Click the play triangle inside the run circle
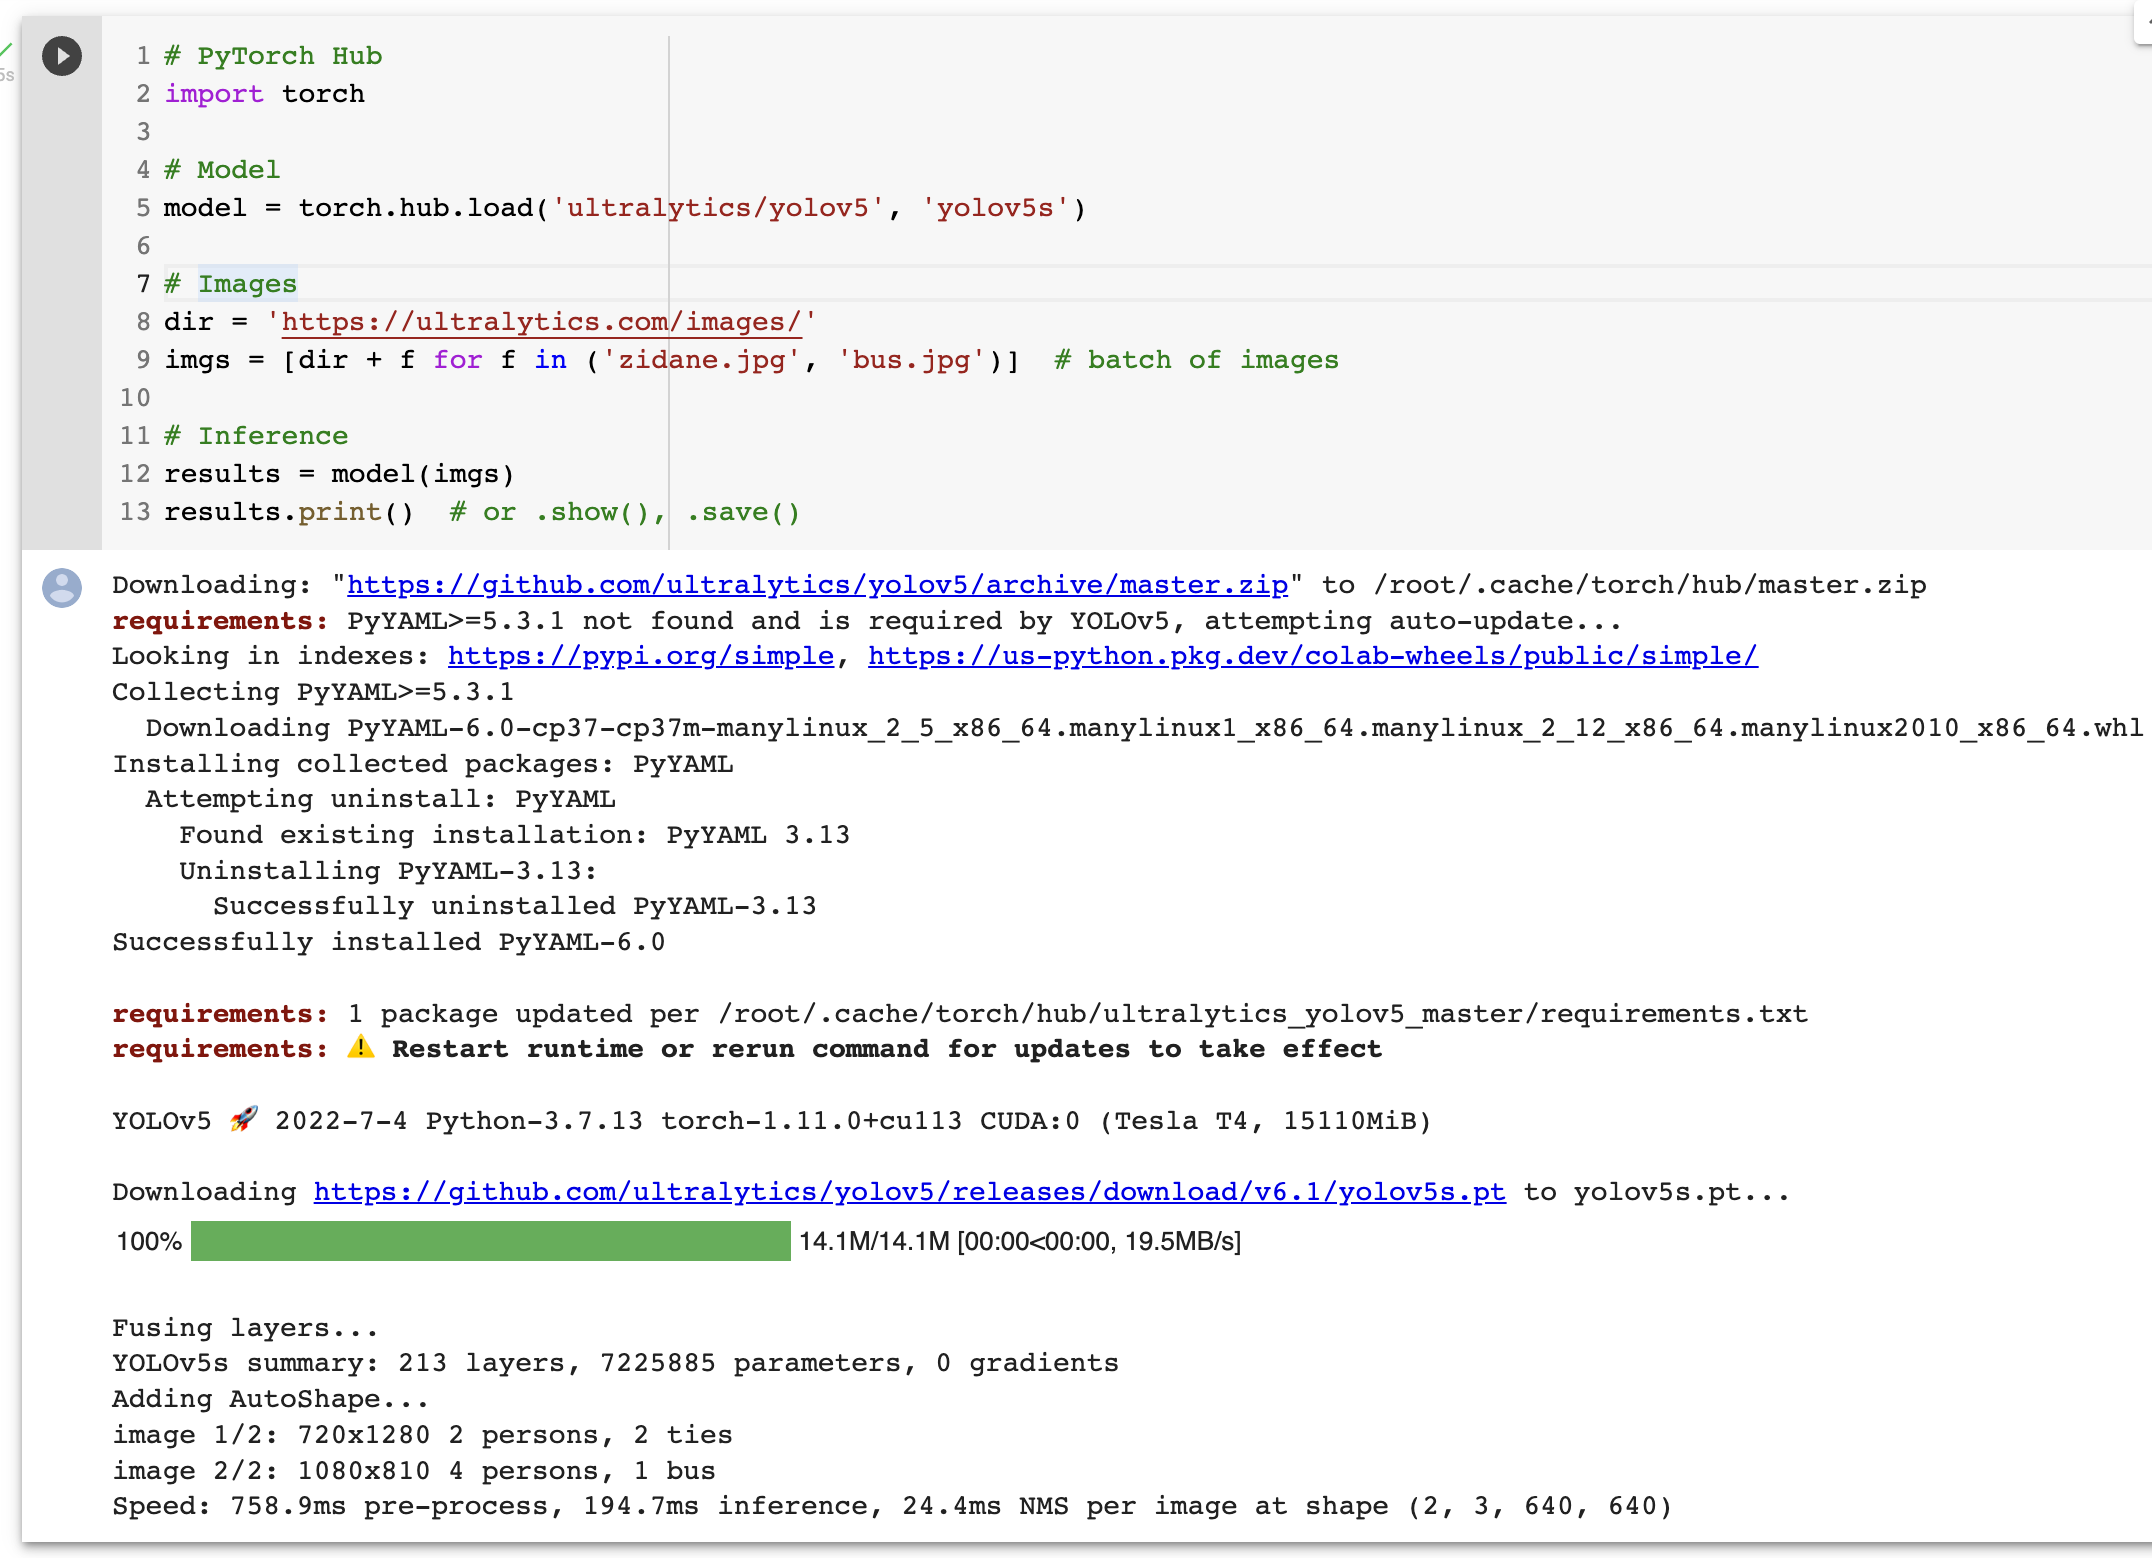This screenshot has height=1558, width=2152. pos(64,57)
